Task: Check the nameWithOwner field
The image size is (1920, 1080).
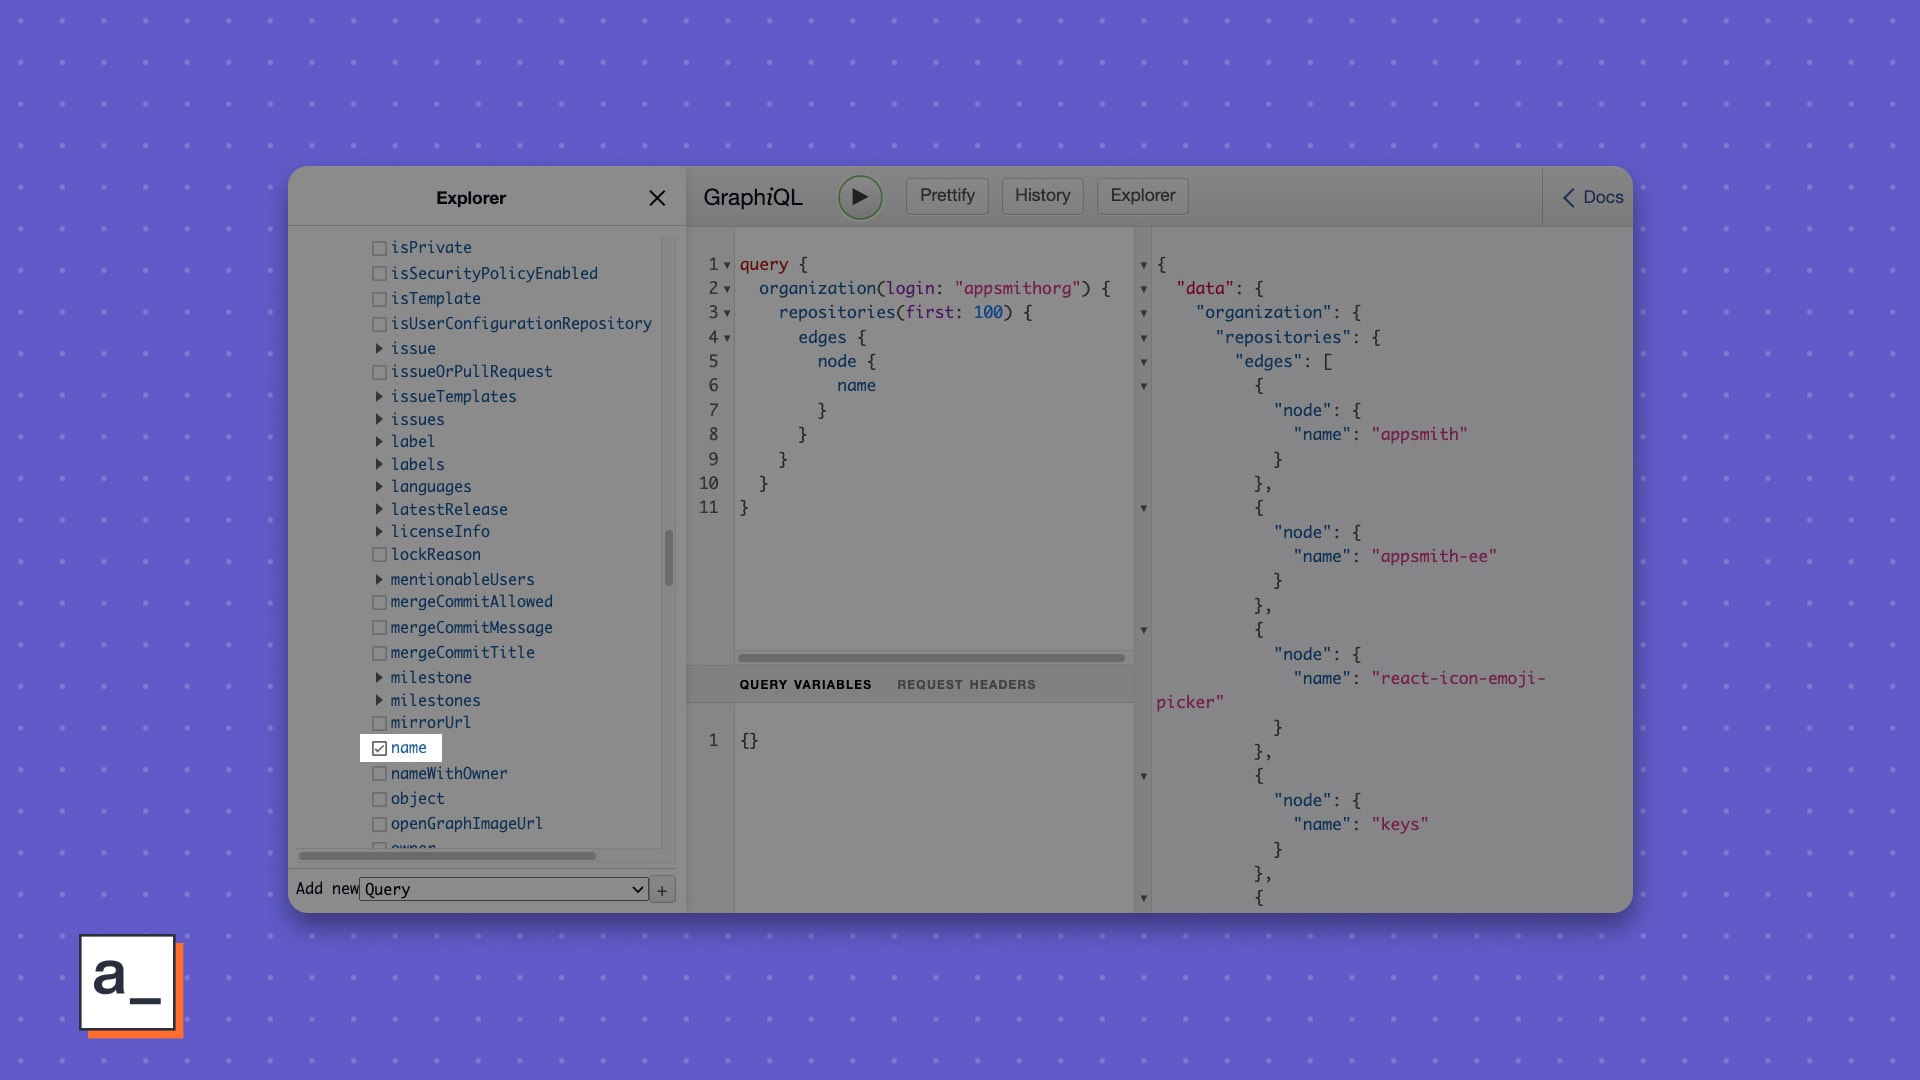Action: click(x=379, y=774)
